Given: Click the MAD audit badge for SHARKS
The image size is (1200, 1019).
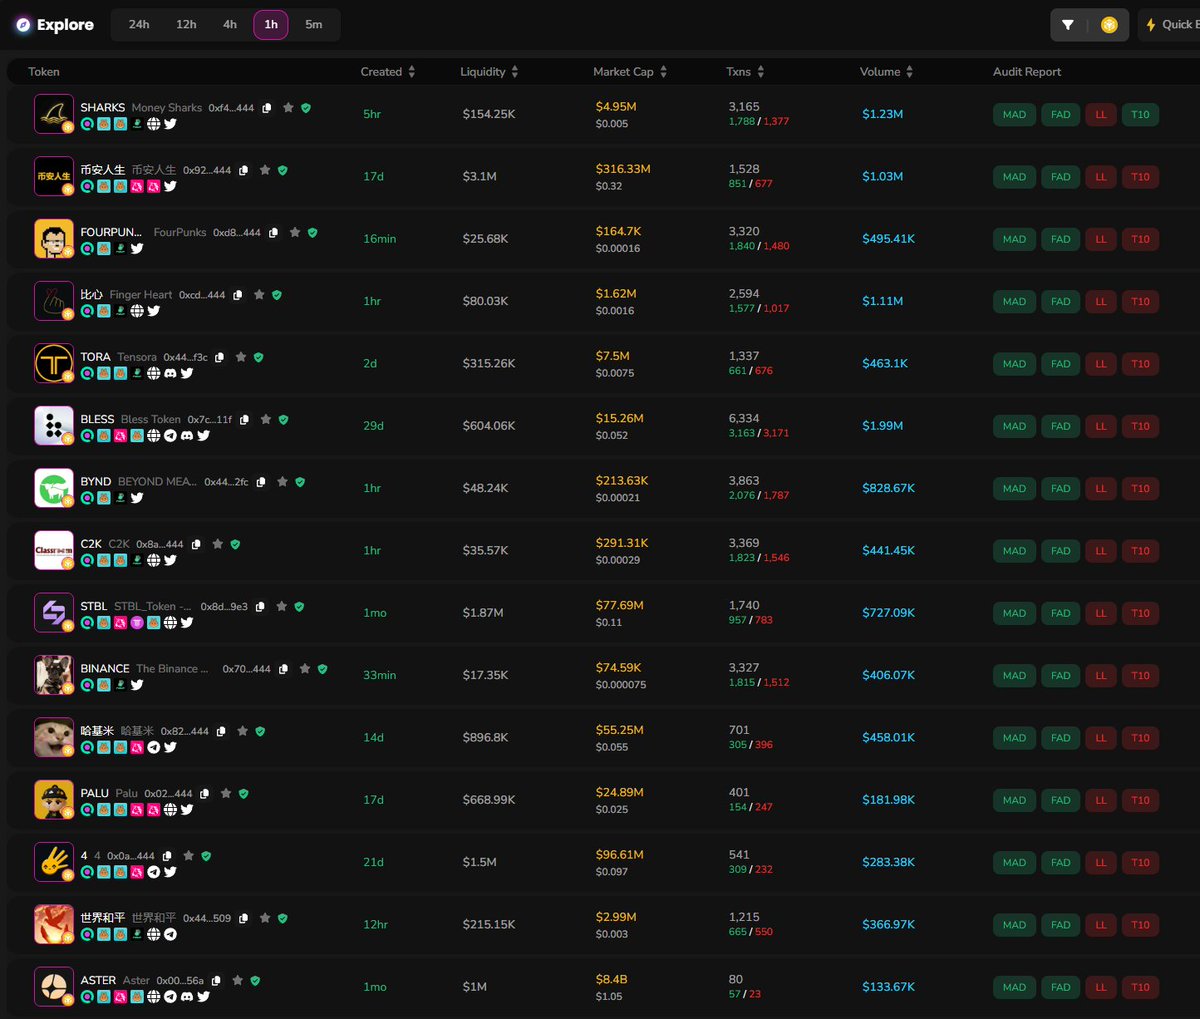Looking at the screenshot, I should [x=1014, y=115].
